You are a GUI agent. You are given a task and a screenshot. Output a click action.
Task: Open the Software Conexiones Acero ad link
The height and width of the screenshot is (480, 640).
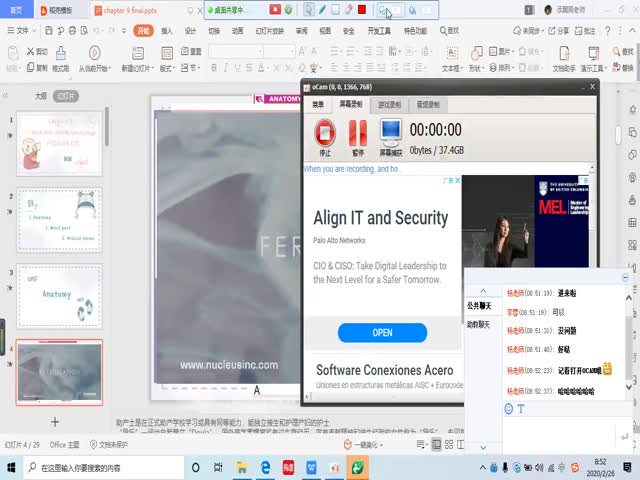point(384,370)
